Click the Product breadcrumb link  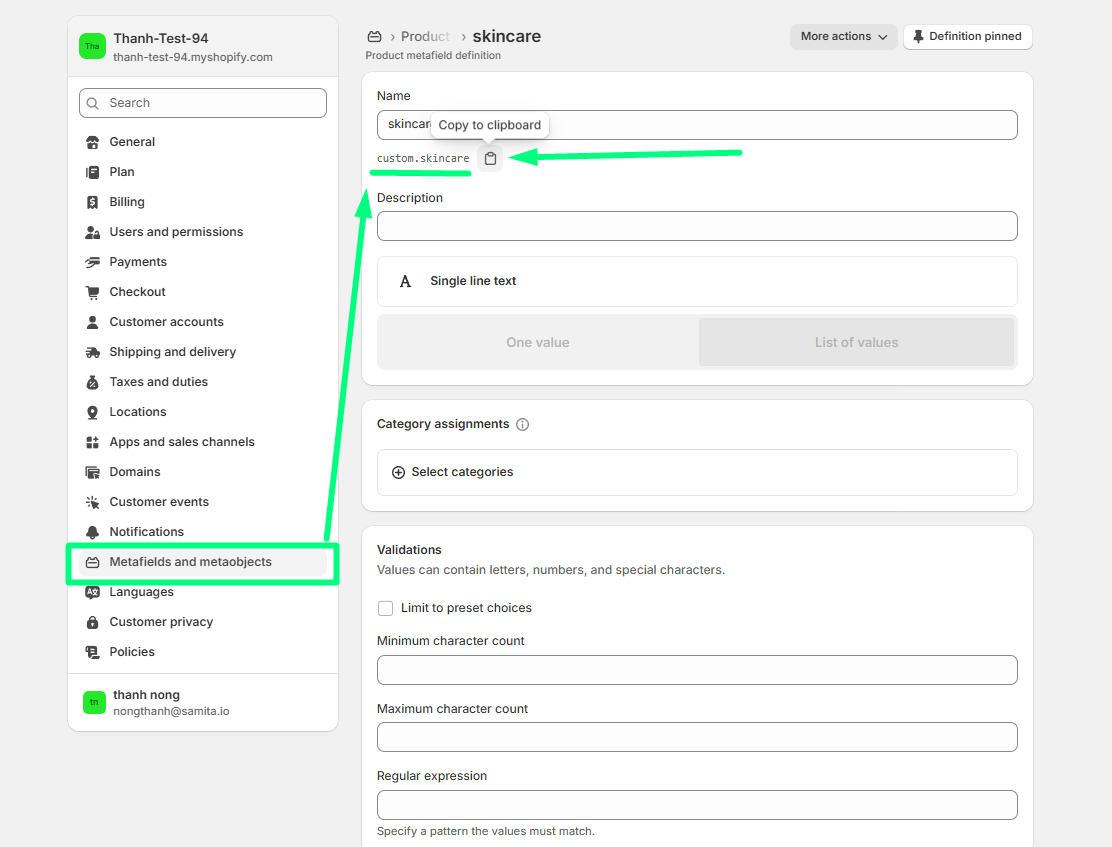click(x=425, y=37)
